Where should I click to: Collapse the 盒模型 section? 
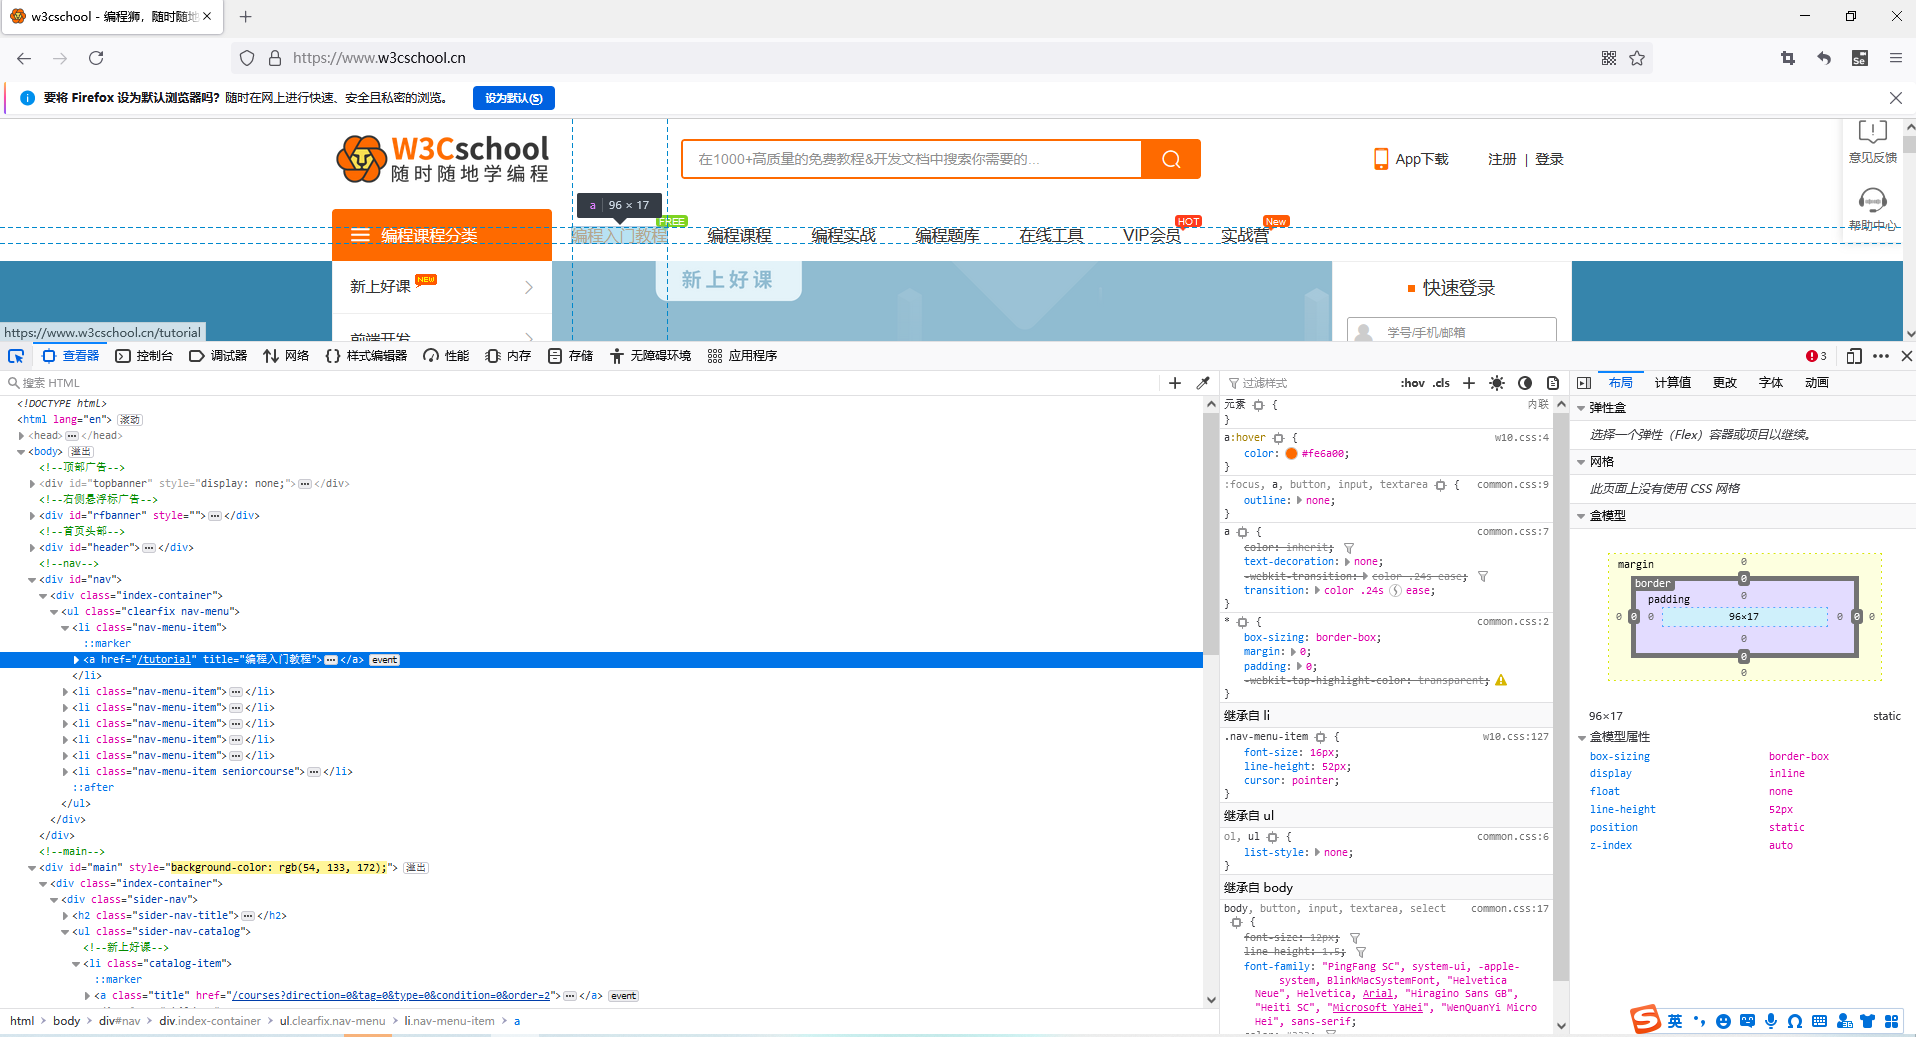[x=1581, y=516]
